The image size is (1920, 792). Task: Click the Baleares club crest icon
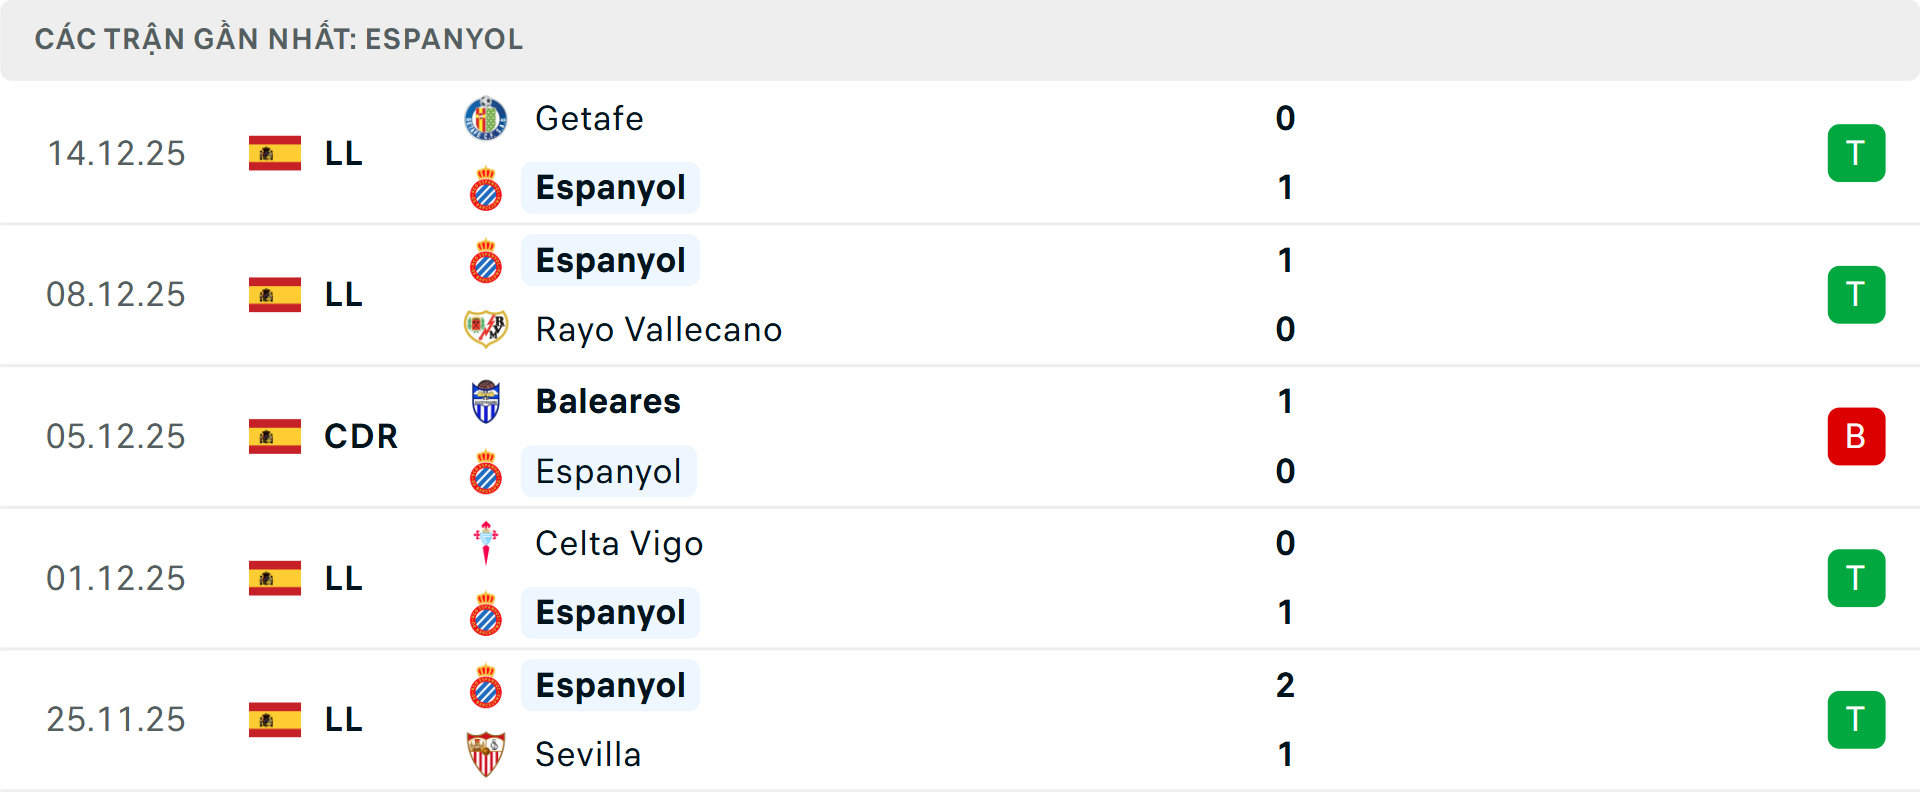click(x=486, y=402)
